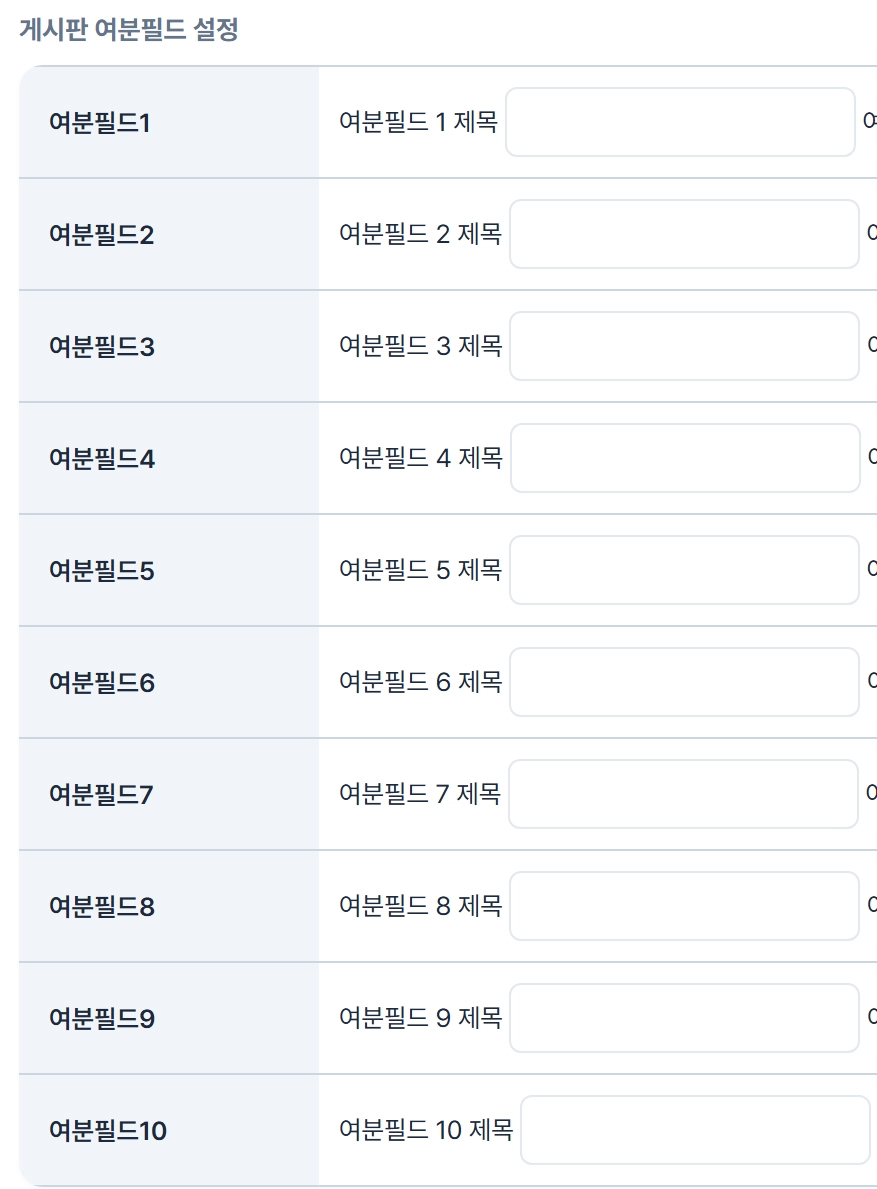This screenshot has width=877, height=1189.
Task: Click the 여분필드 3 제목 input field
Action: coord(684,346)
